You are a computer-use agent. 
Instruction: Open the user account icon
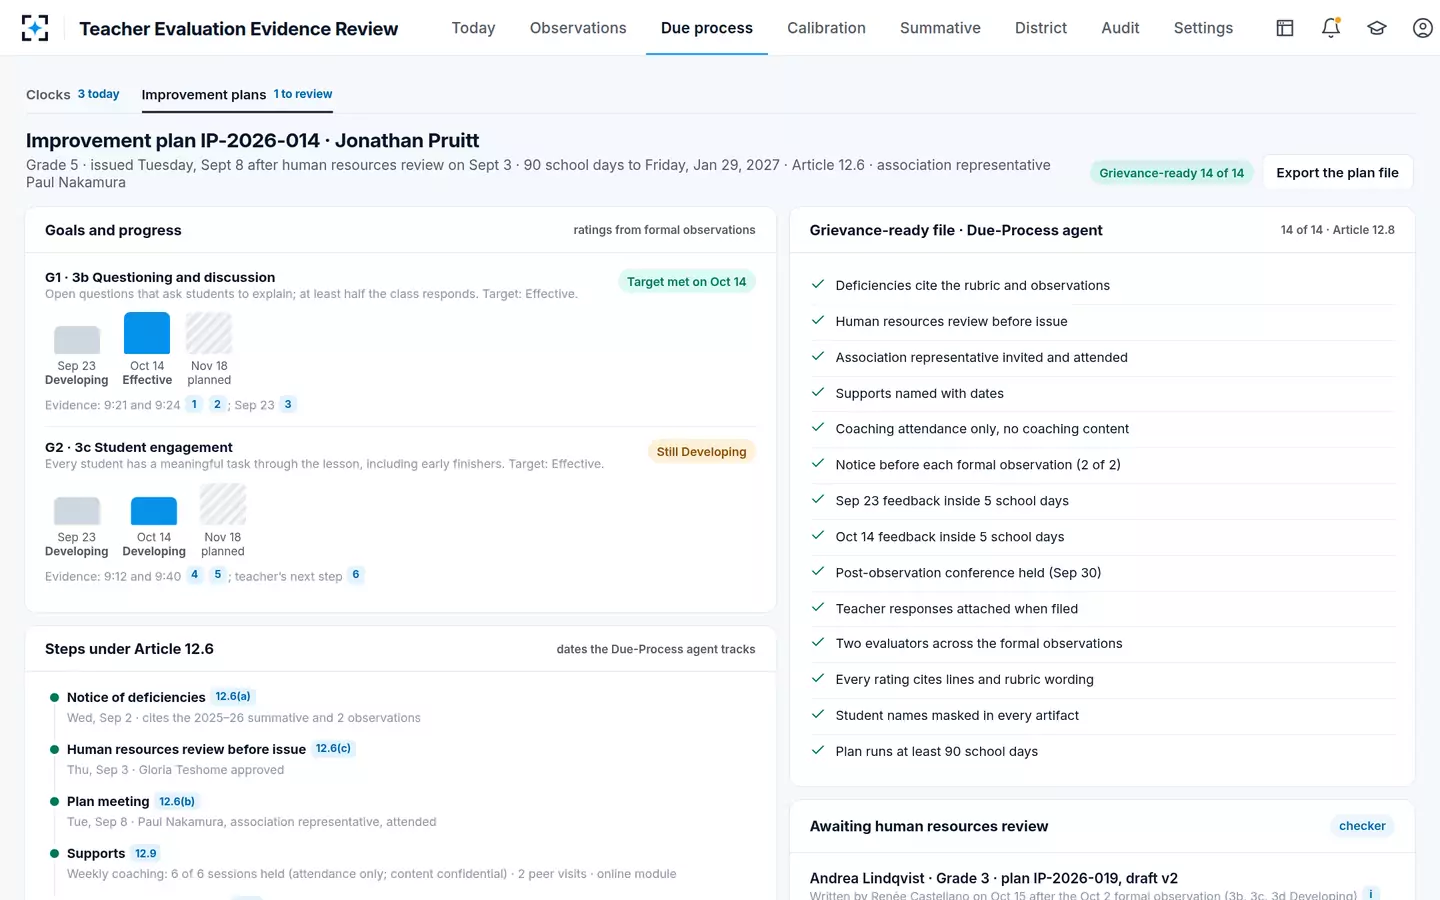coord(1423,28)
